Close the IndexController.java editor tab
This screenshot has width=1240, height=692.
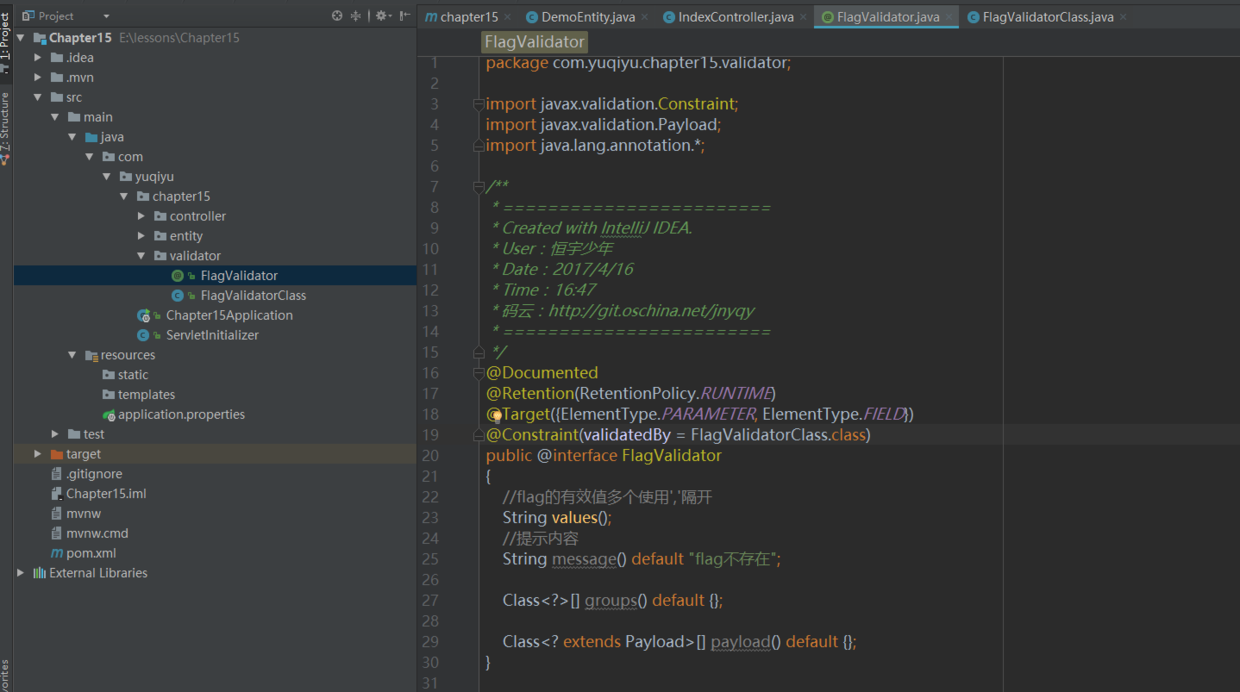coord(804,17)
